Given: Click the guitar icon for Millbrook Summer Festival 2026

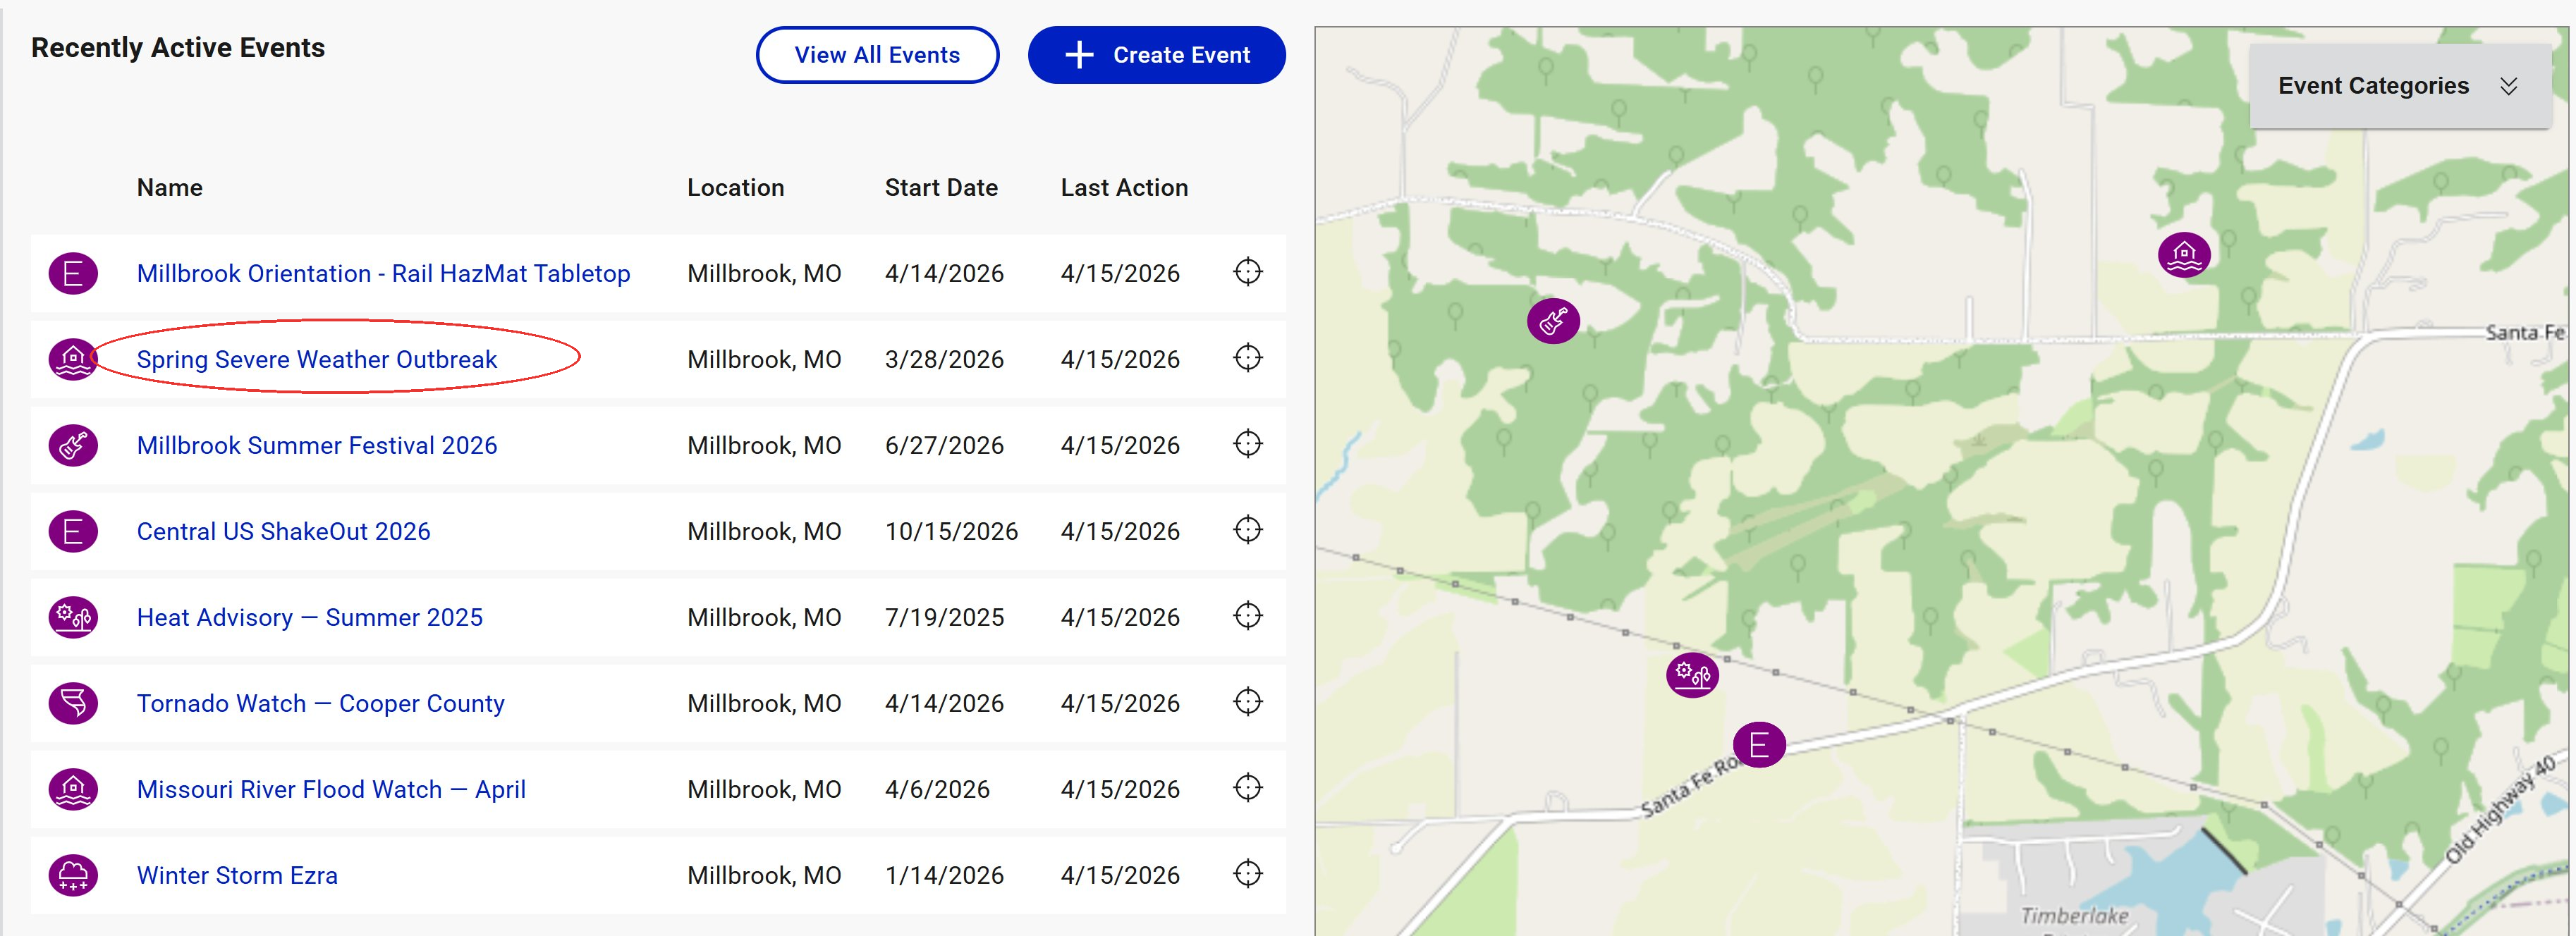Looking at the screenshot, I should (x=73, y=445).
